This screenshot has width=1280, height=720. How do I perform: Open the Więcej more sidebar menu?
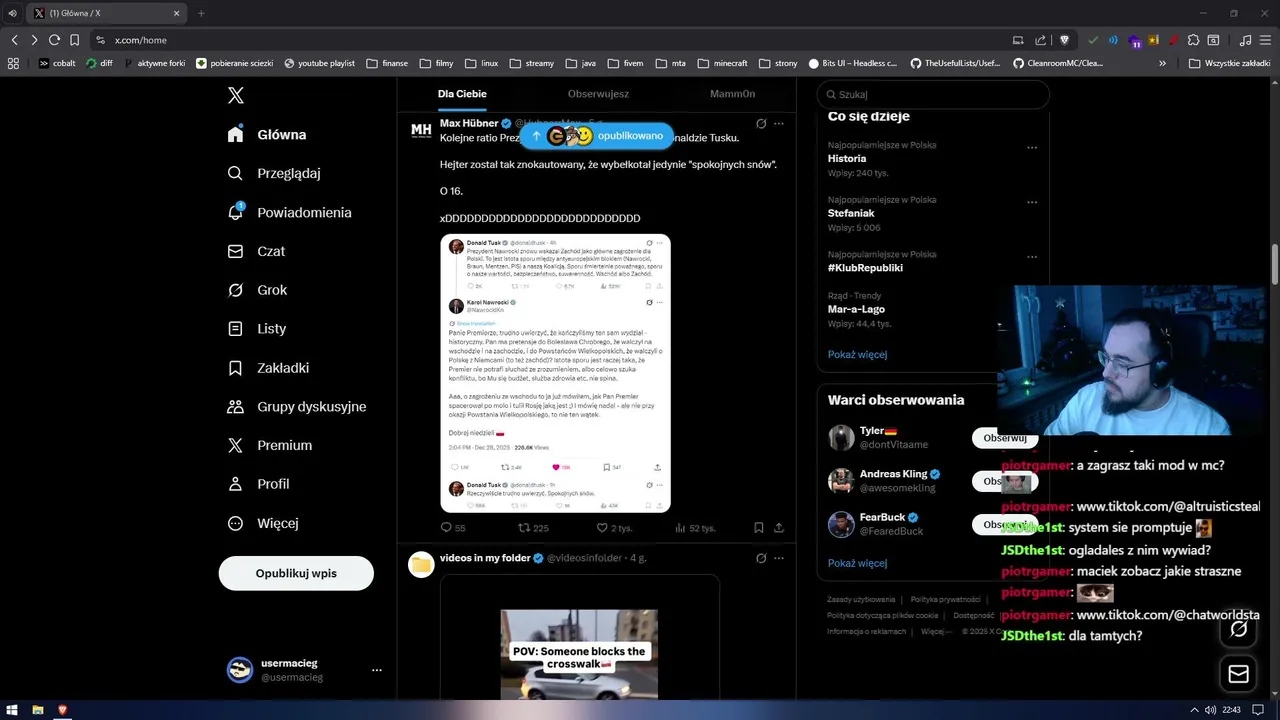pos(263,523)
